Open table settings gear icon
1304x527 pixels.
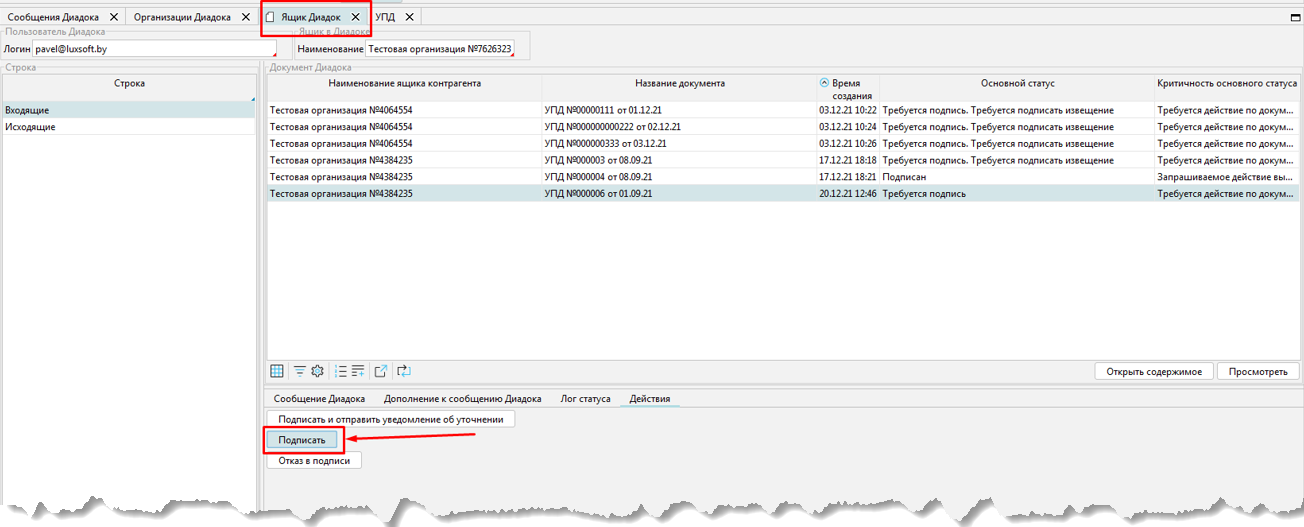(x=317, y=371)
